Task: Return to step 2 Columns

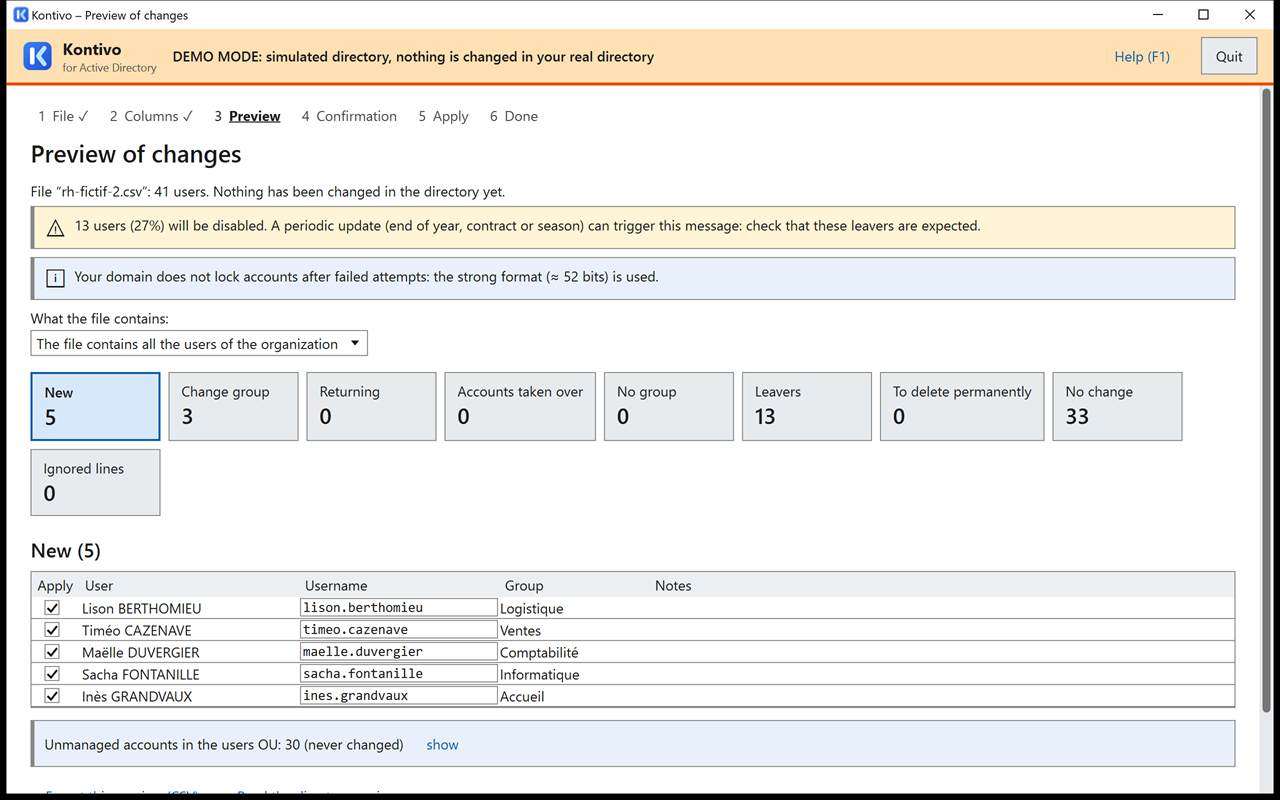Action: (151, 116)
